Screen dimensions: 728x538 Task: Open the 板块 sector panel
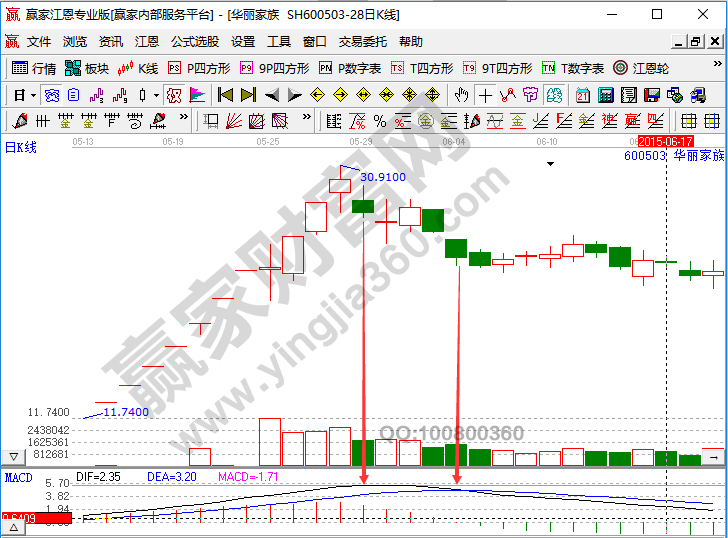pyautogui.click(x=86, y=69)
